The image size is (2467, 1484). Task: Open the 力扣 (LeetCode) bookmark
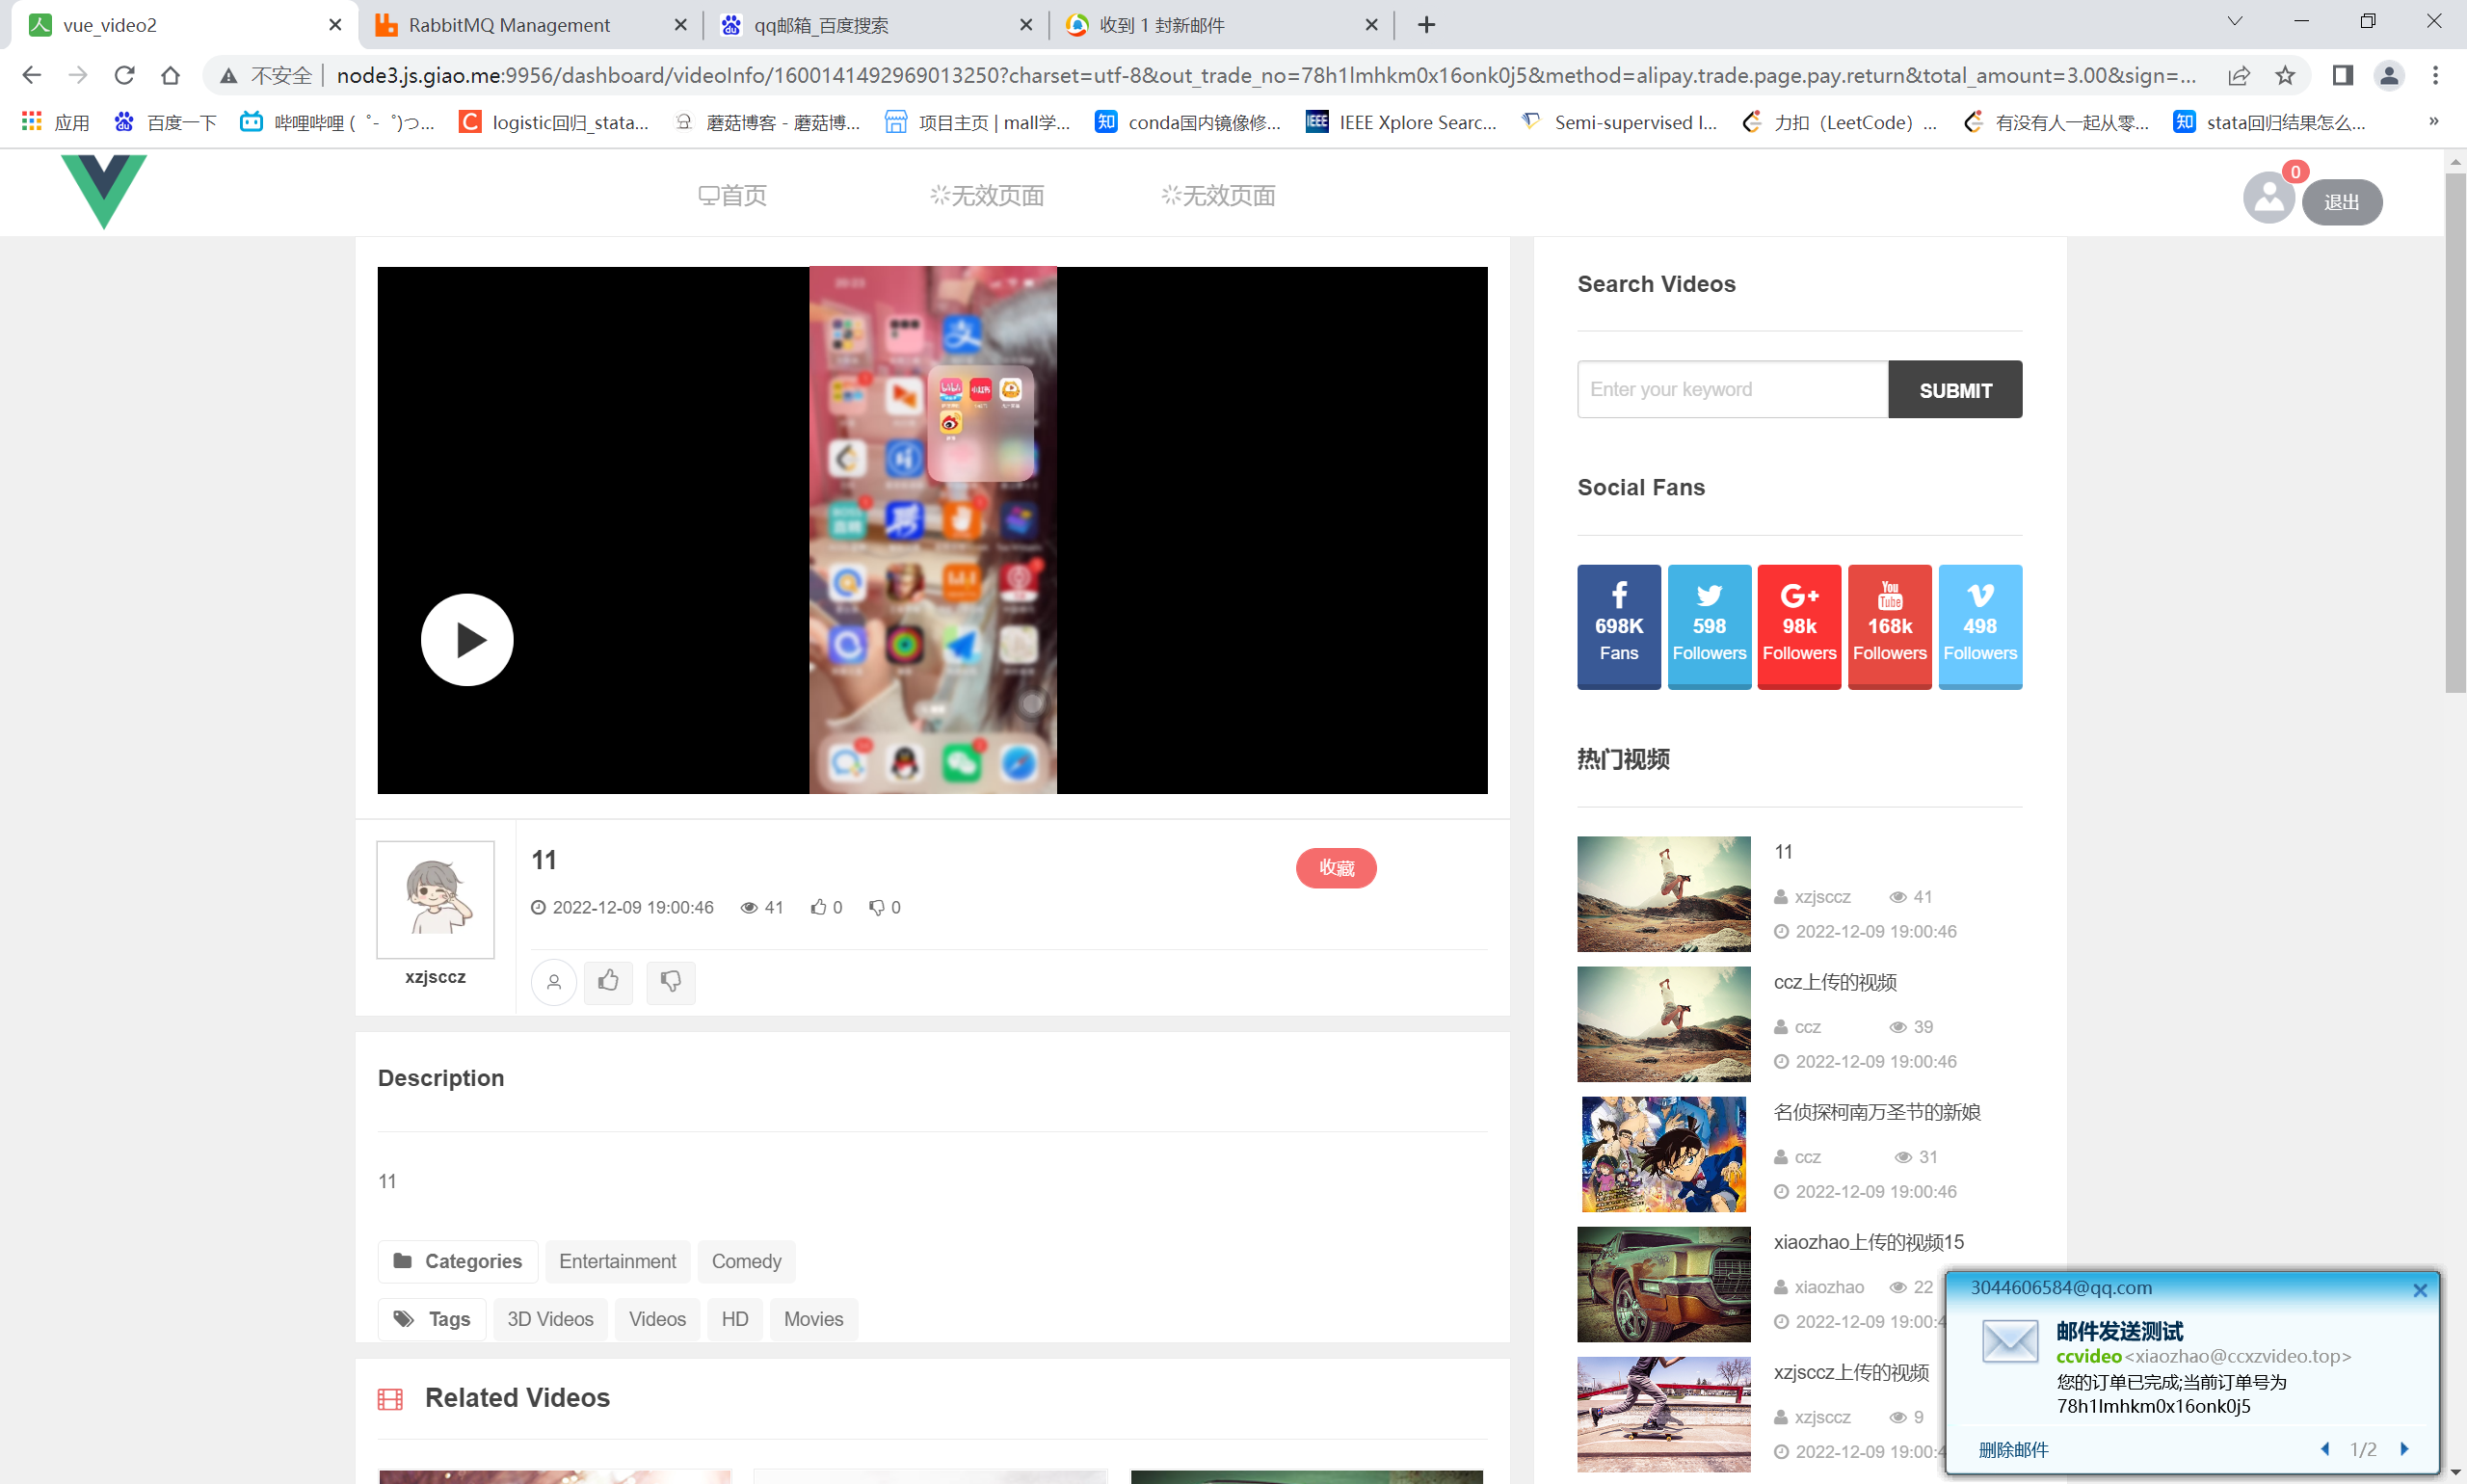[x=1840, y=122]
